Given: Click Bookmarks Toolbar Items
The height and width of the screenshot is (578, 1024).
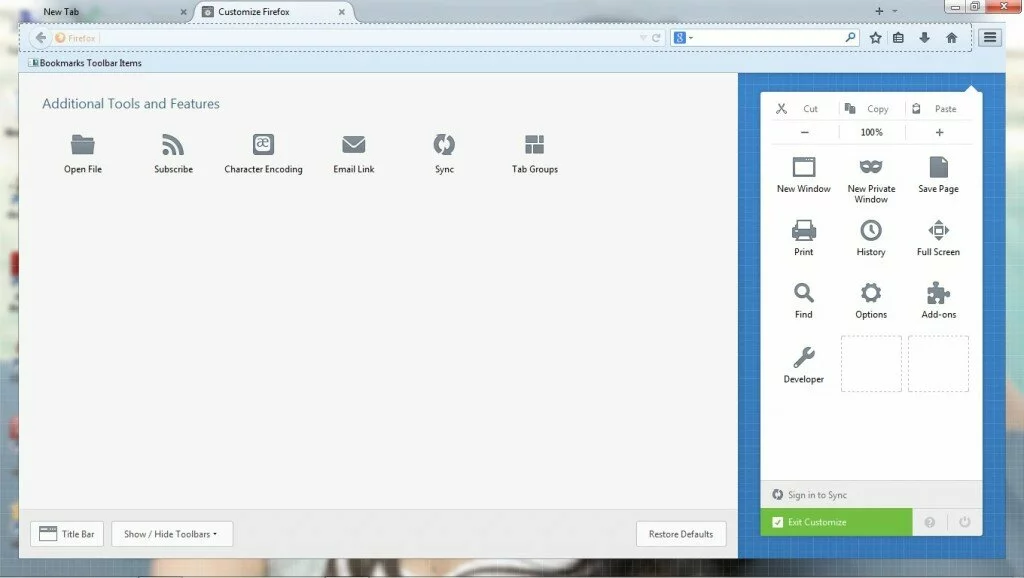Looking at the screenshot, I should [85, 63].
